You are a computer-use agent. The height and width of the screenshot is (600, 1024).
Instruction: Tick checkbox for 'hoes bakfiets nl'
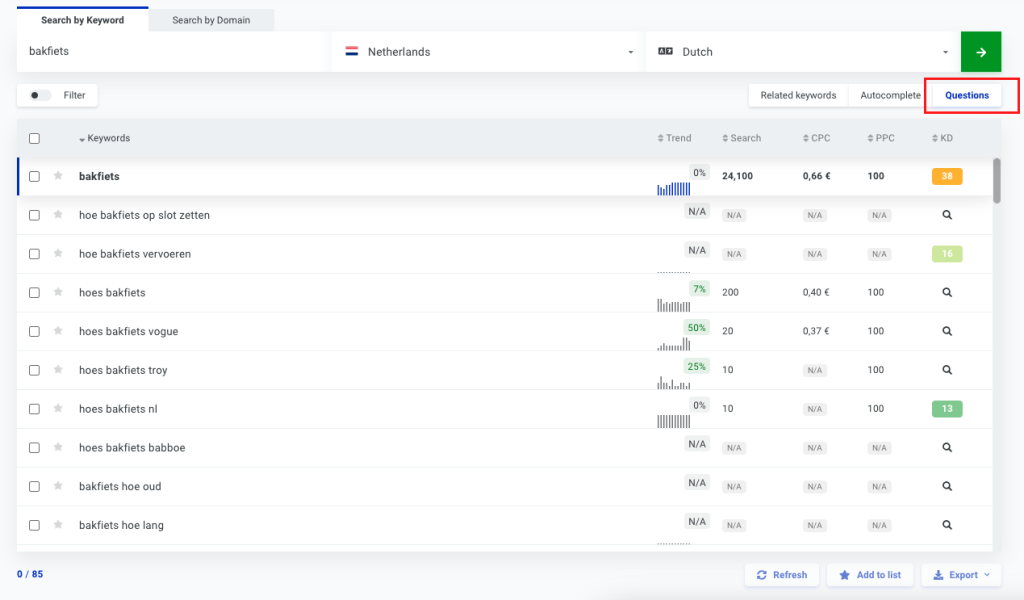34,409
